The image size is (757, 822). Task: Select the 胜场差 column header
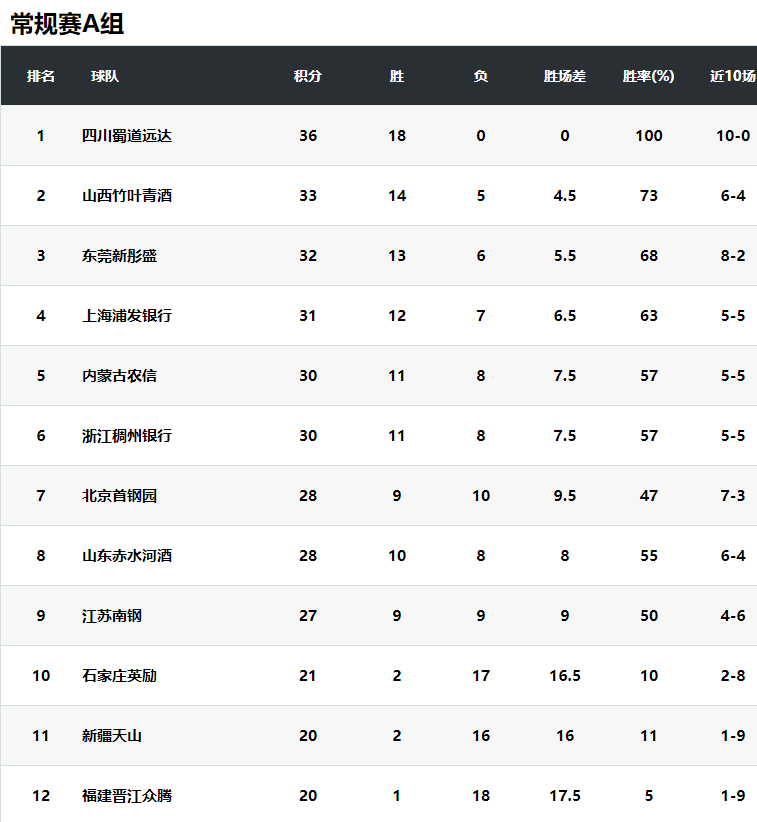565,76
